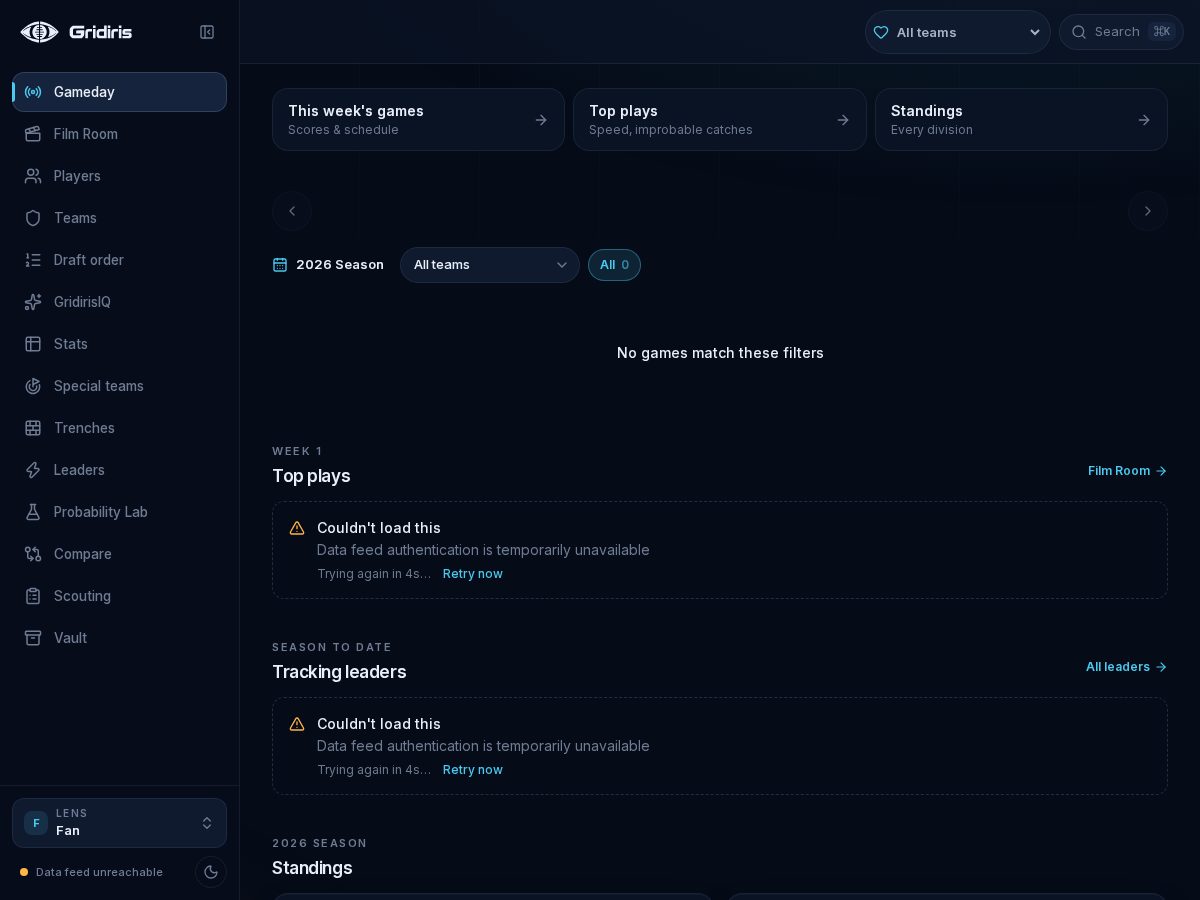Image resolution: width=1200 pixels, height=900 pixels.
Task: Click the Vault archive box icon
Action: [x=33, y=638]
